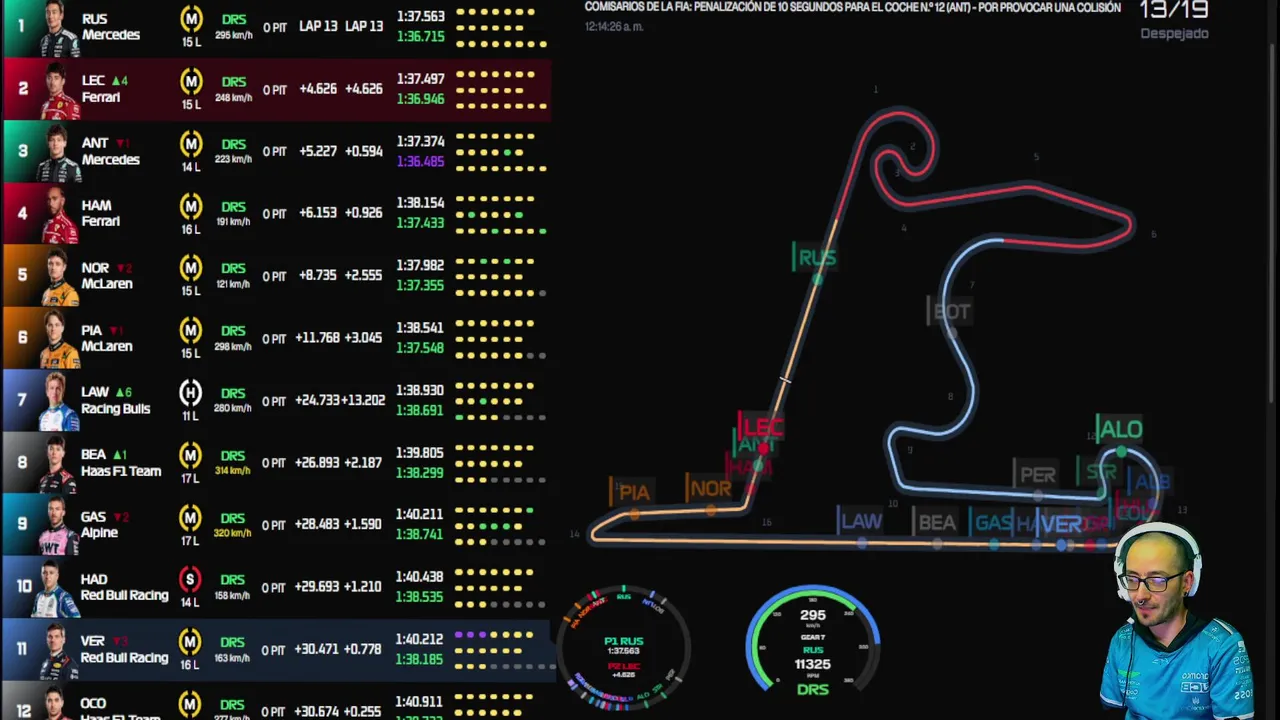
Task: Select the Gasly driver portrait
Action: point(58,526)
